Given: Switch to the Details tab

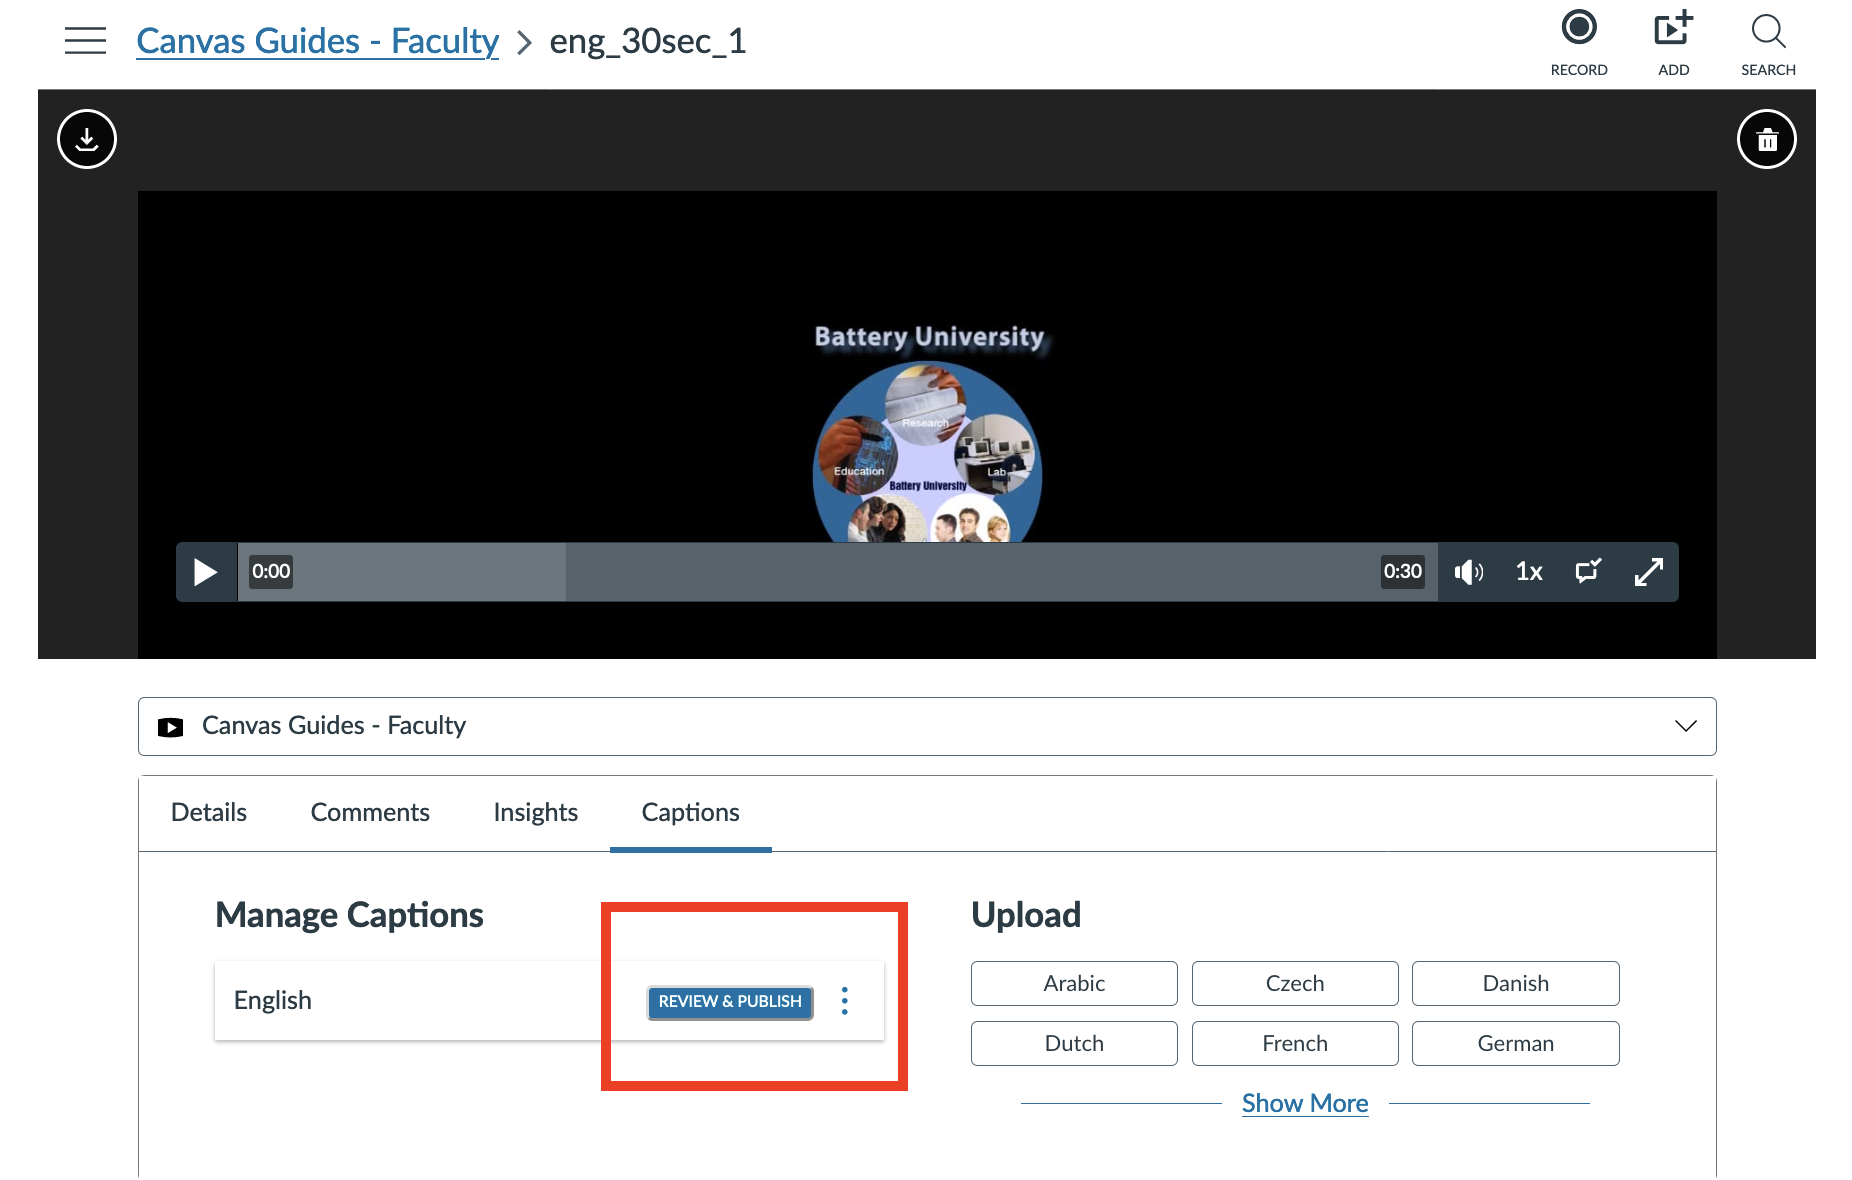Looking at the screenshot, I should 208,812.
